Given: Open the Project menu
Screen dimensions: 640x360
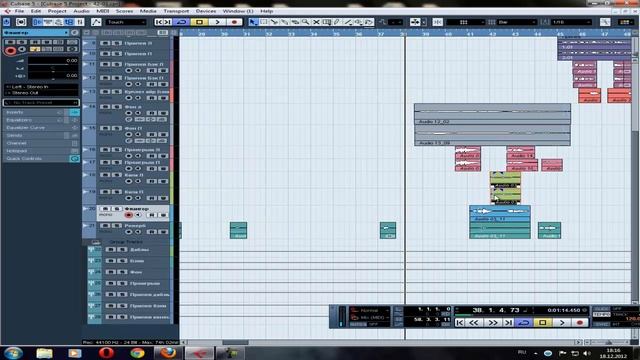Looking at the screenshot, I should (x=57, y=11).
